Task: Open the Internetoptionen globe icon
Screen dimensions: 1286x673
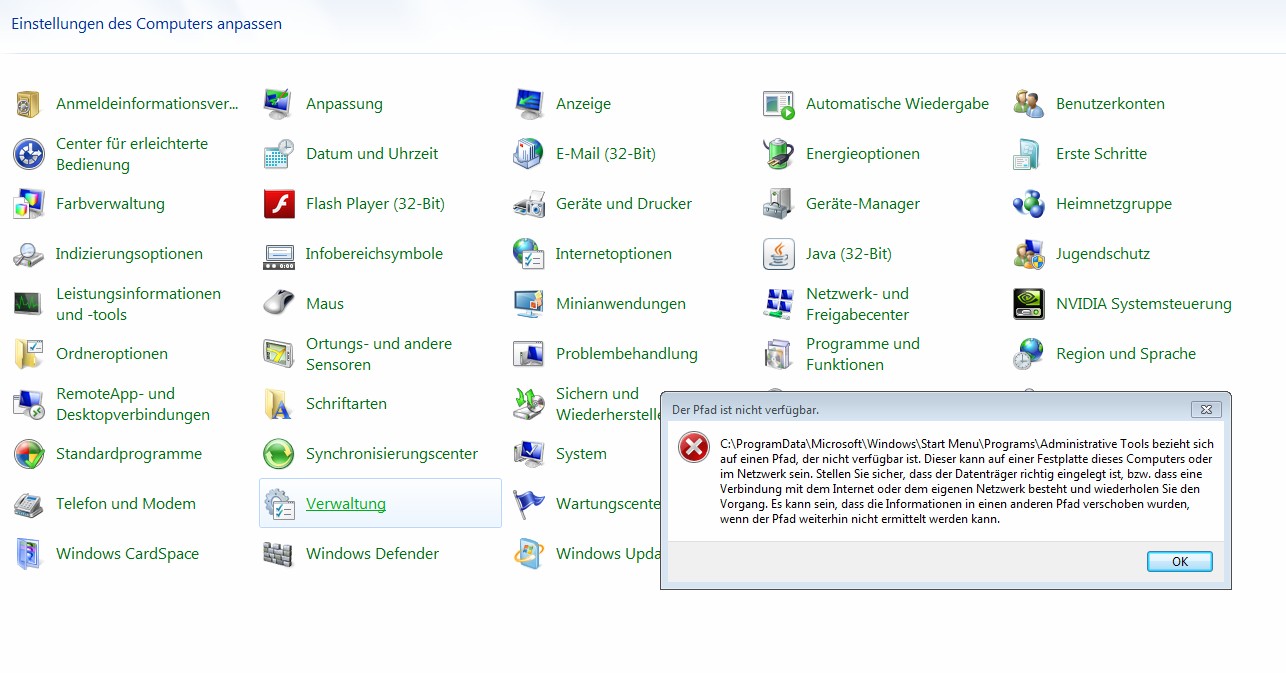Action: tap(528, 253)
